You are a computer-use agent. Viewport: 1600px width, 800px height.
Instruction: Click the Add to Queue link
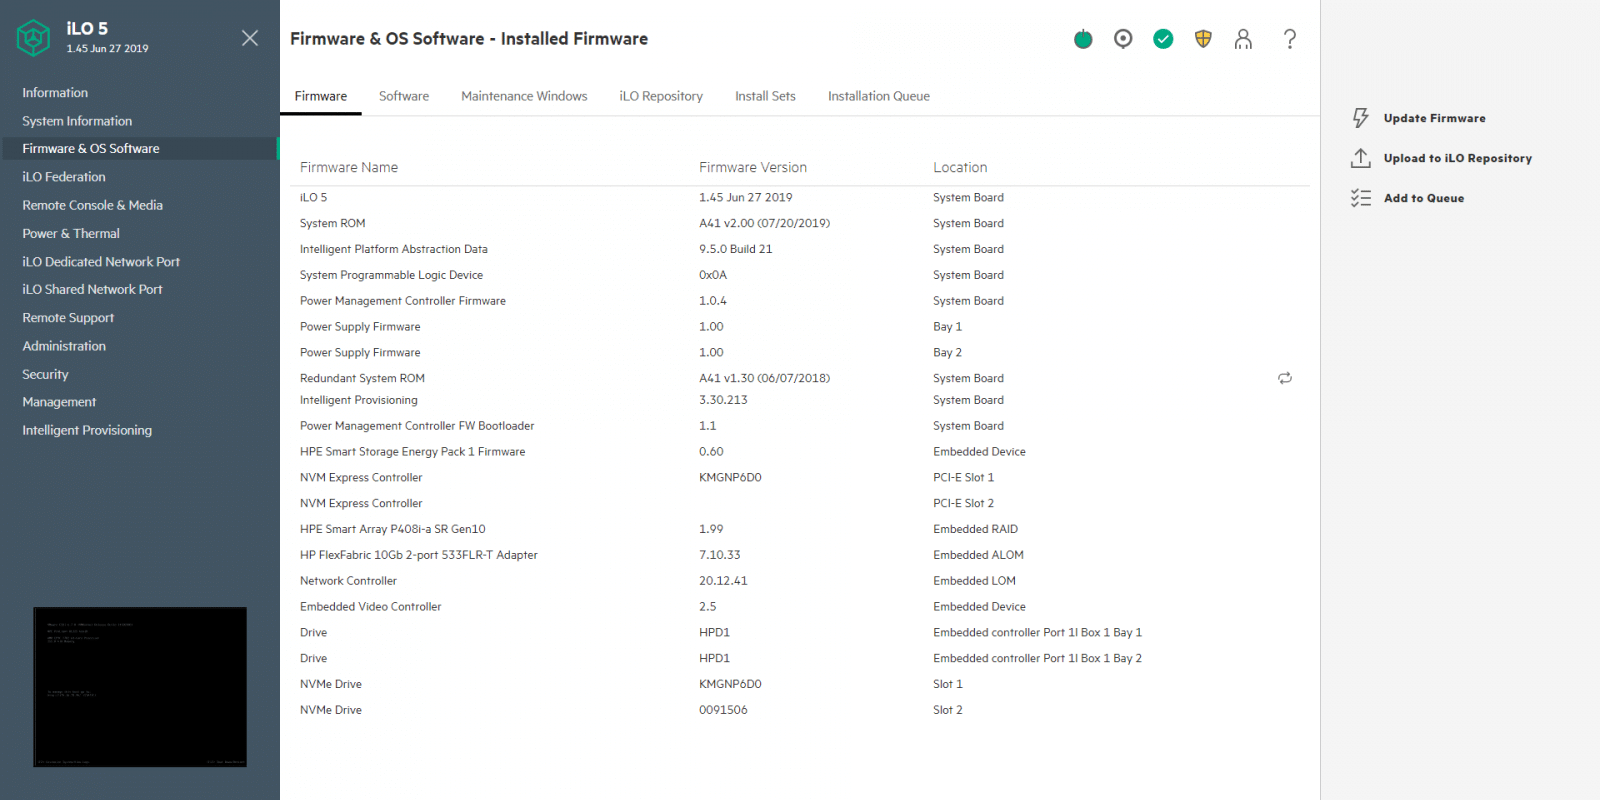(x=1423, y=198)
